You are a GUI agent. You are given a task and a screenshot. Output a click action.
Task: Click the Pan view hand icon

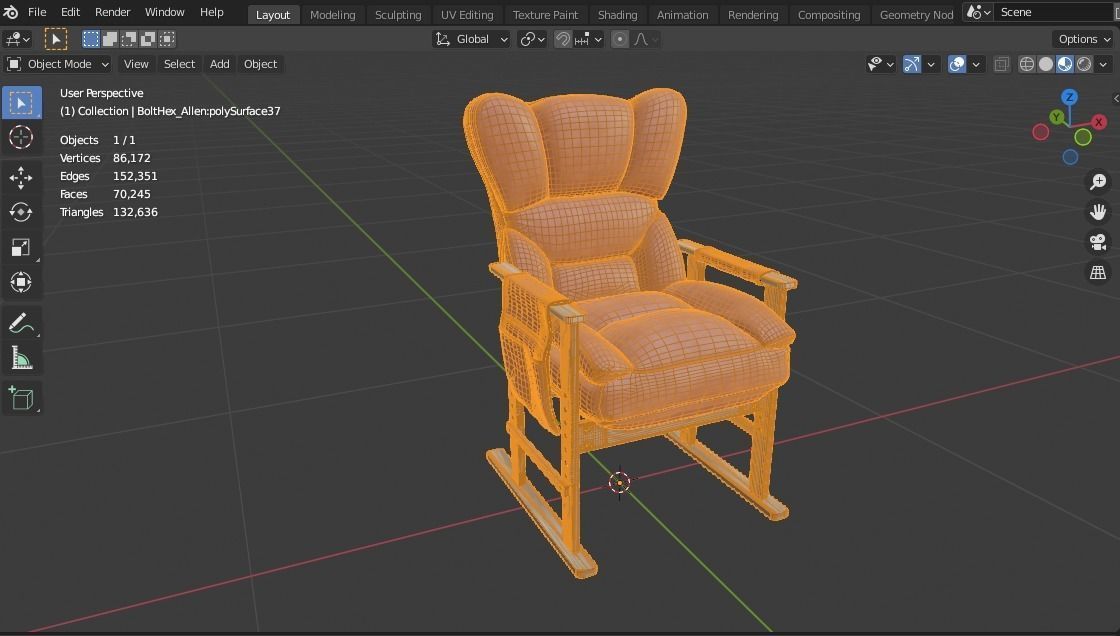[1098, 212]
